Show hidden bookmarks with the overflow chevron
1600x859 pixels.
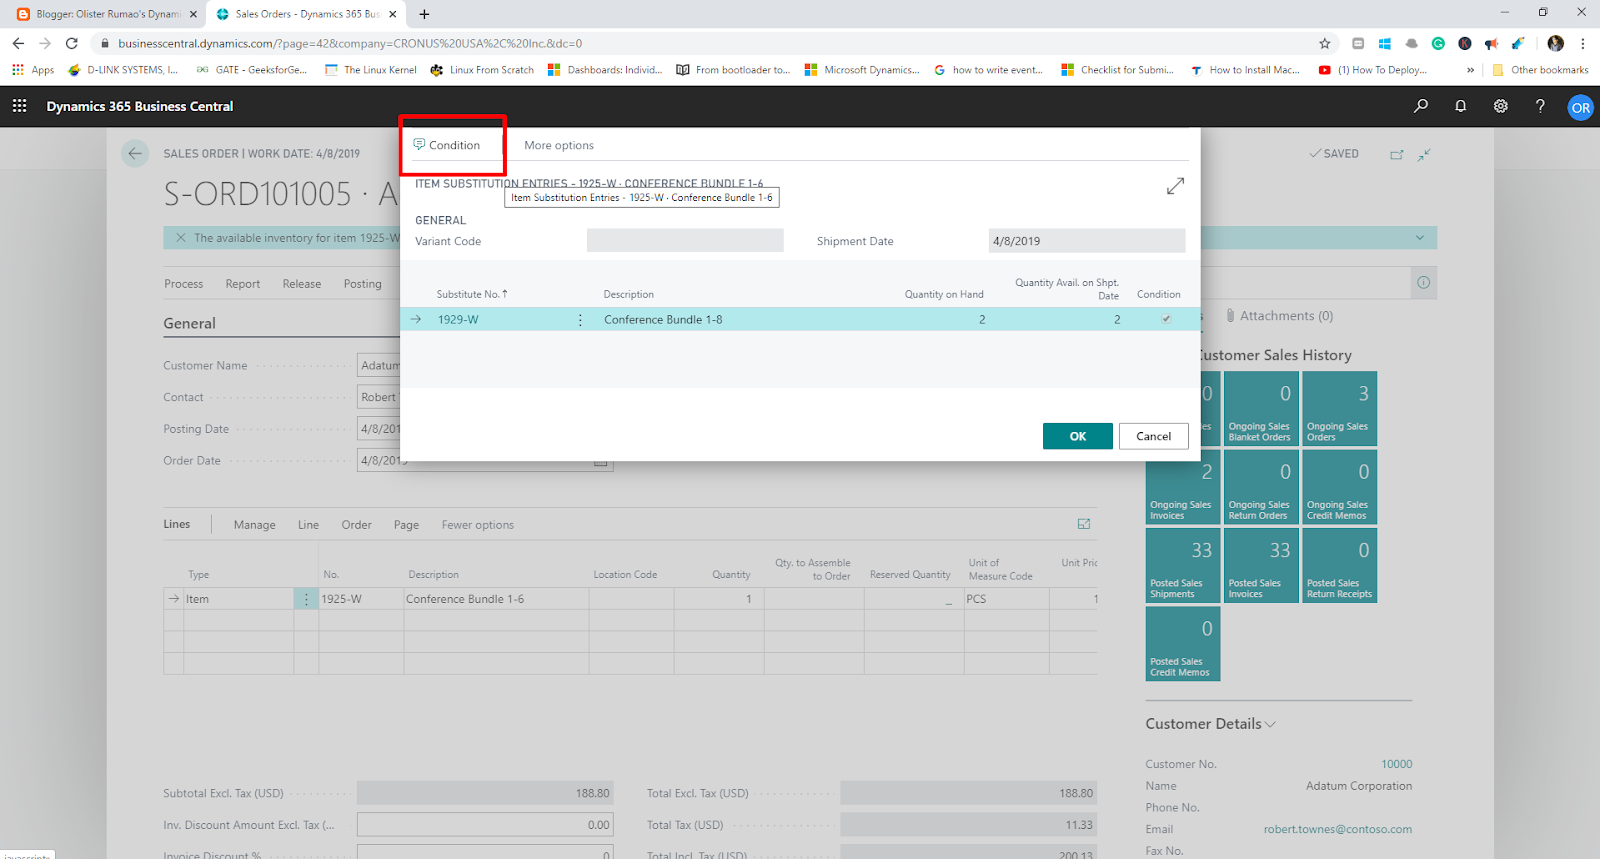[x=1470, y=70]
